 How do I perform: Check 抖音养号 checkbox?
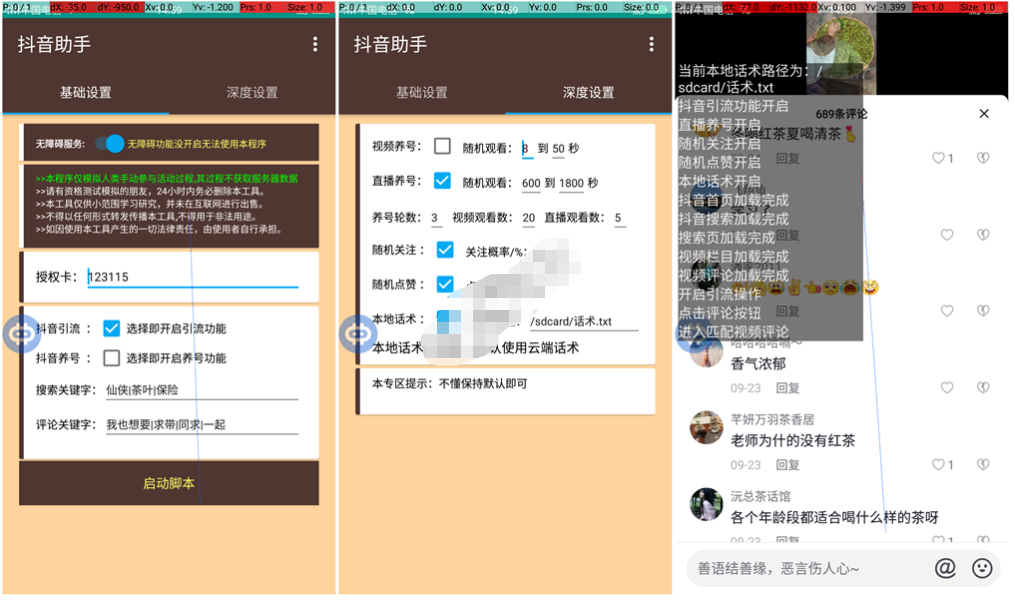pos(111,357)
